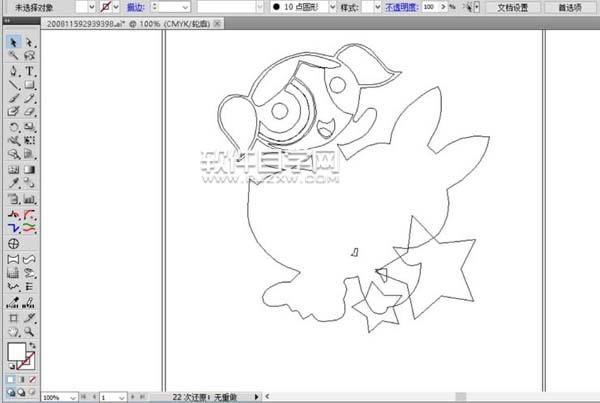
Task: Click the white Fill color box
Action: pos(16,351)
